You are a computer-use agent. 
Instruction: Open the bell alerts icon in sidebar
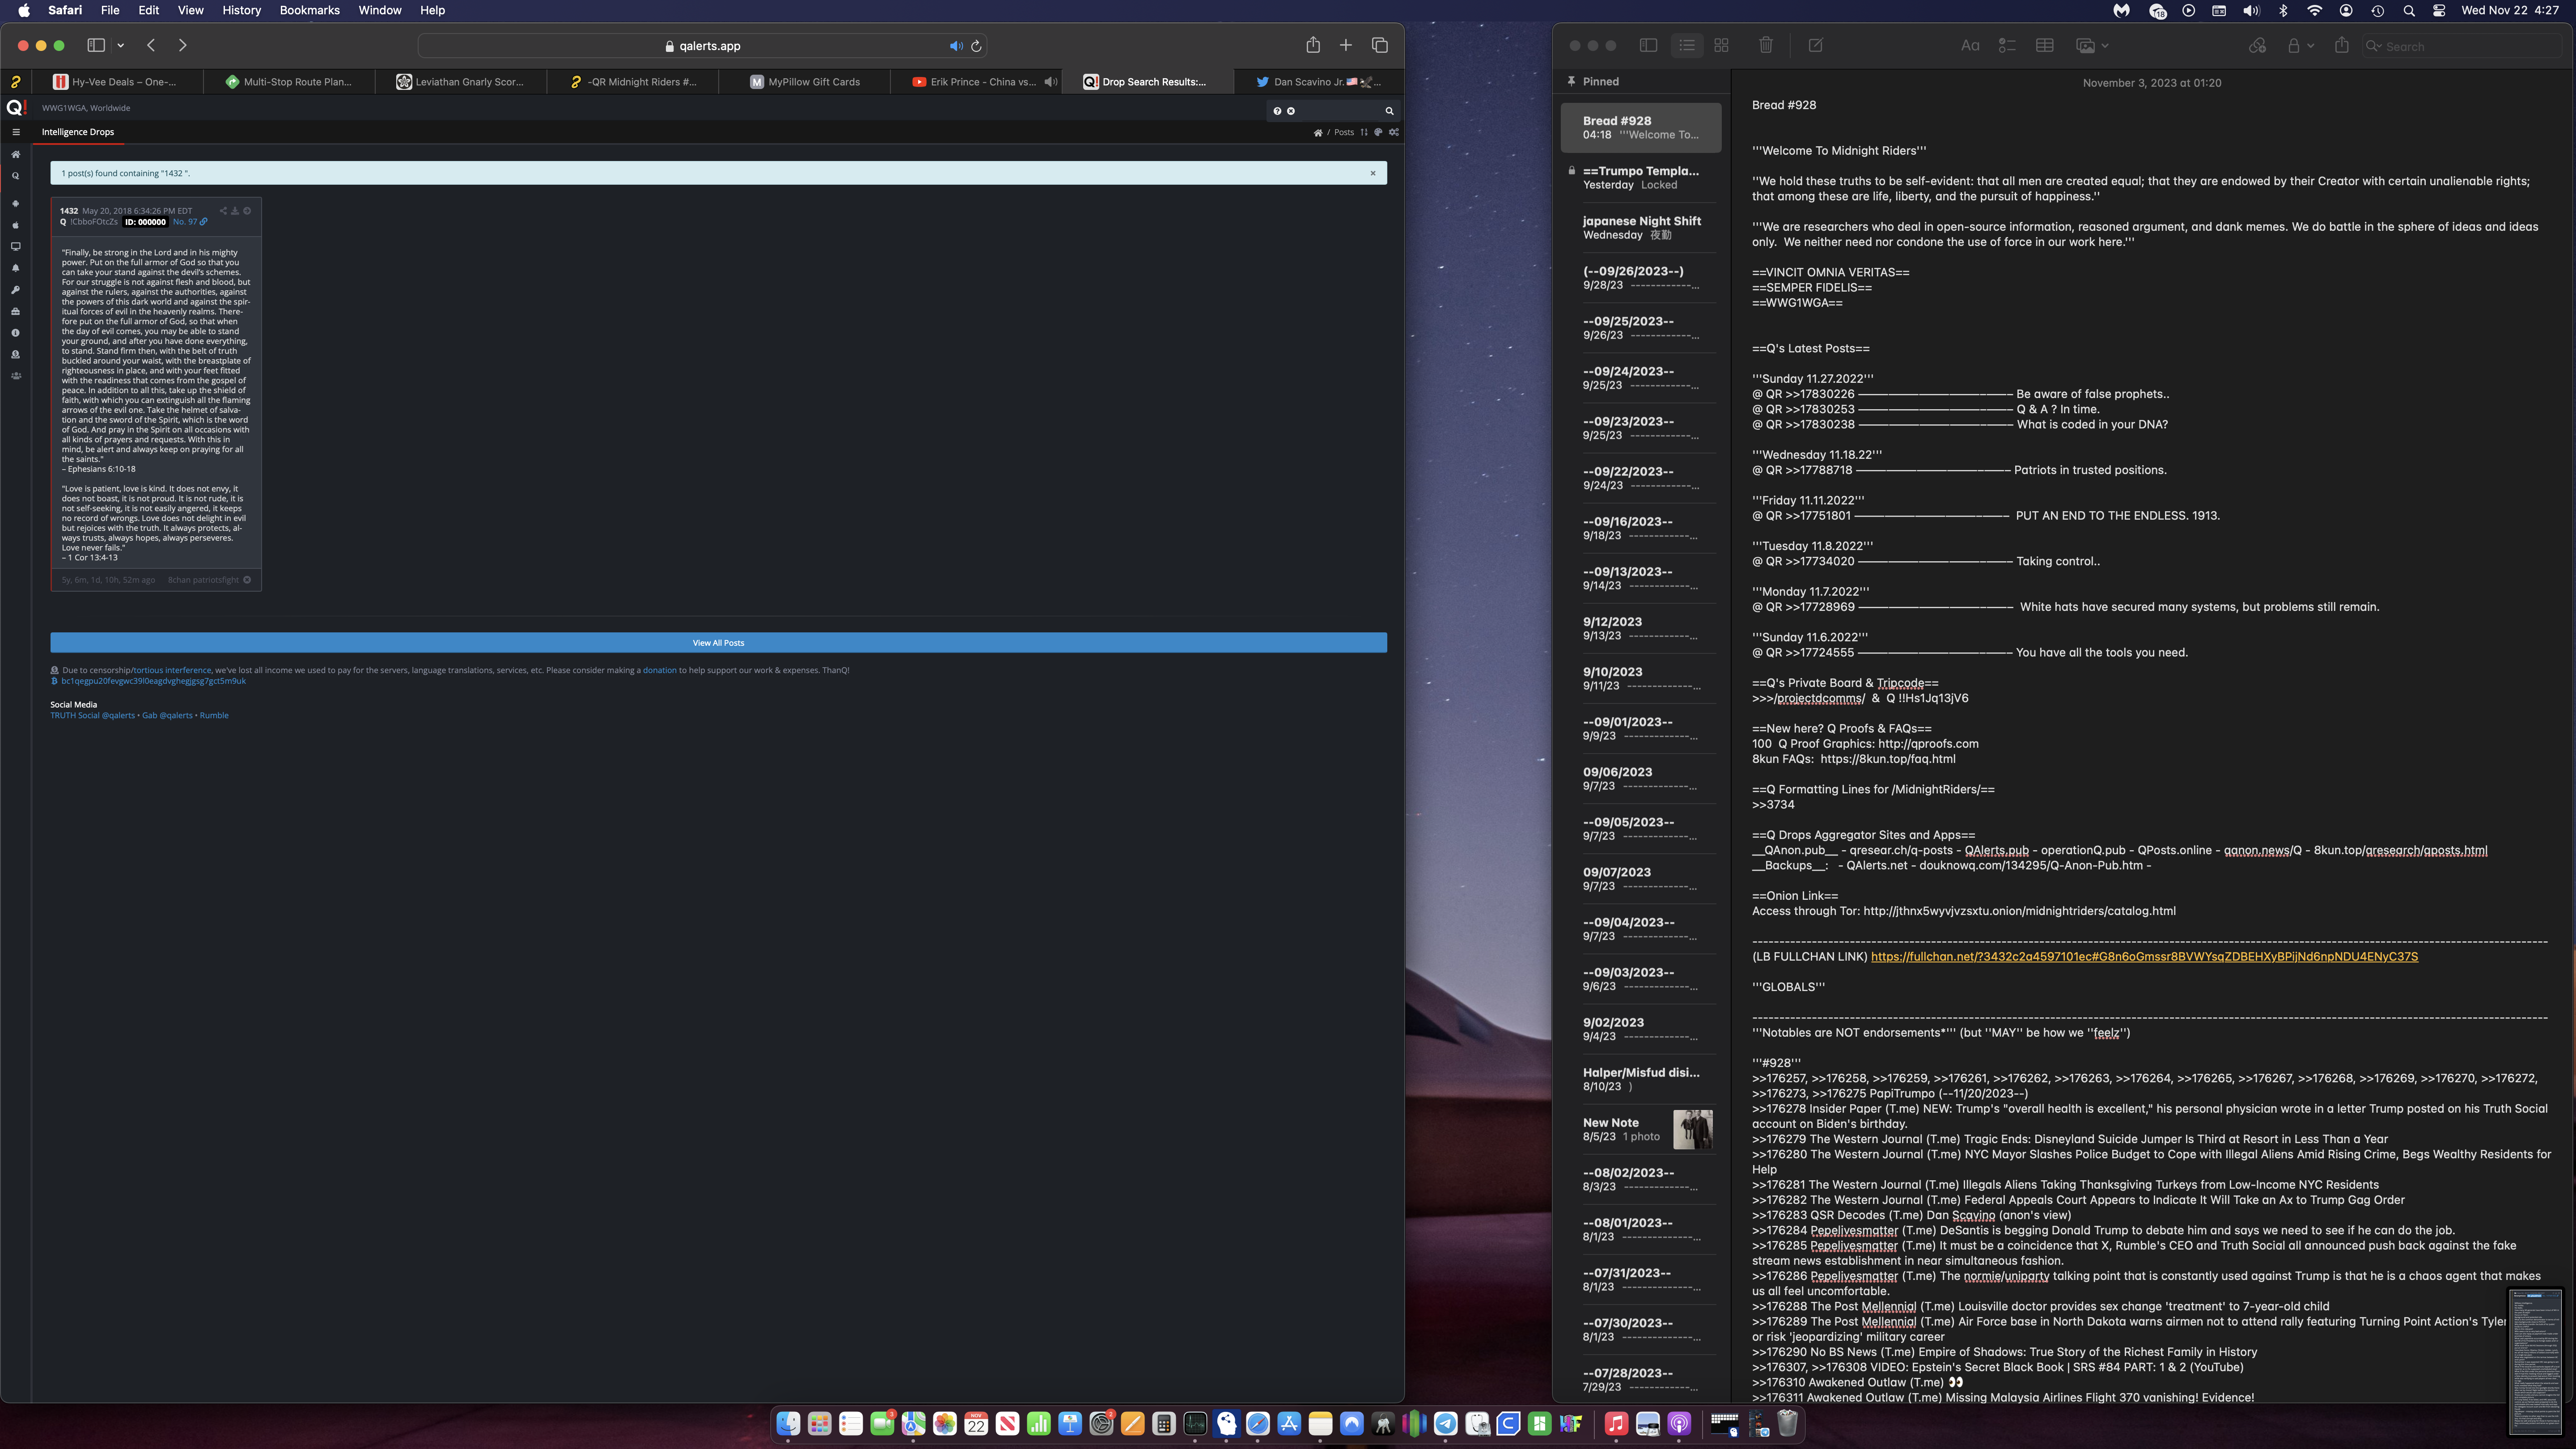point(15,268)
